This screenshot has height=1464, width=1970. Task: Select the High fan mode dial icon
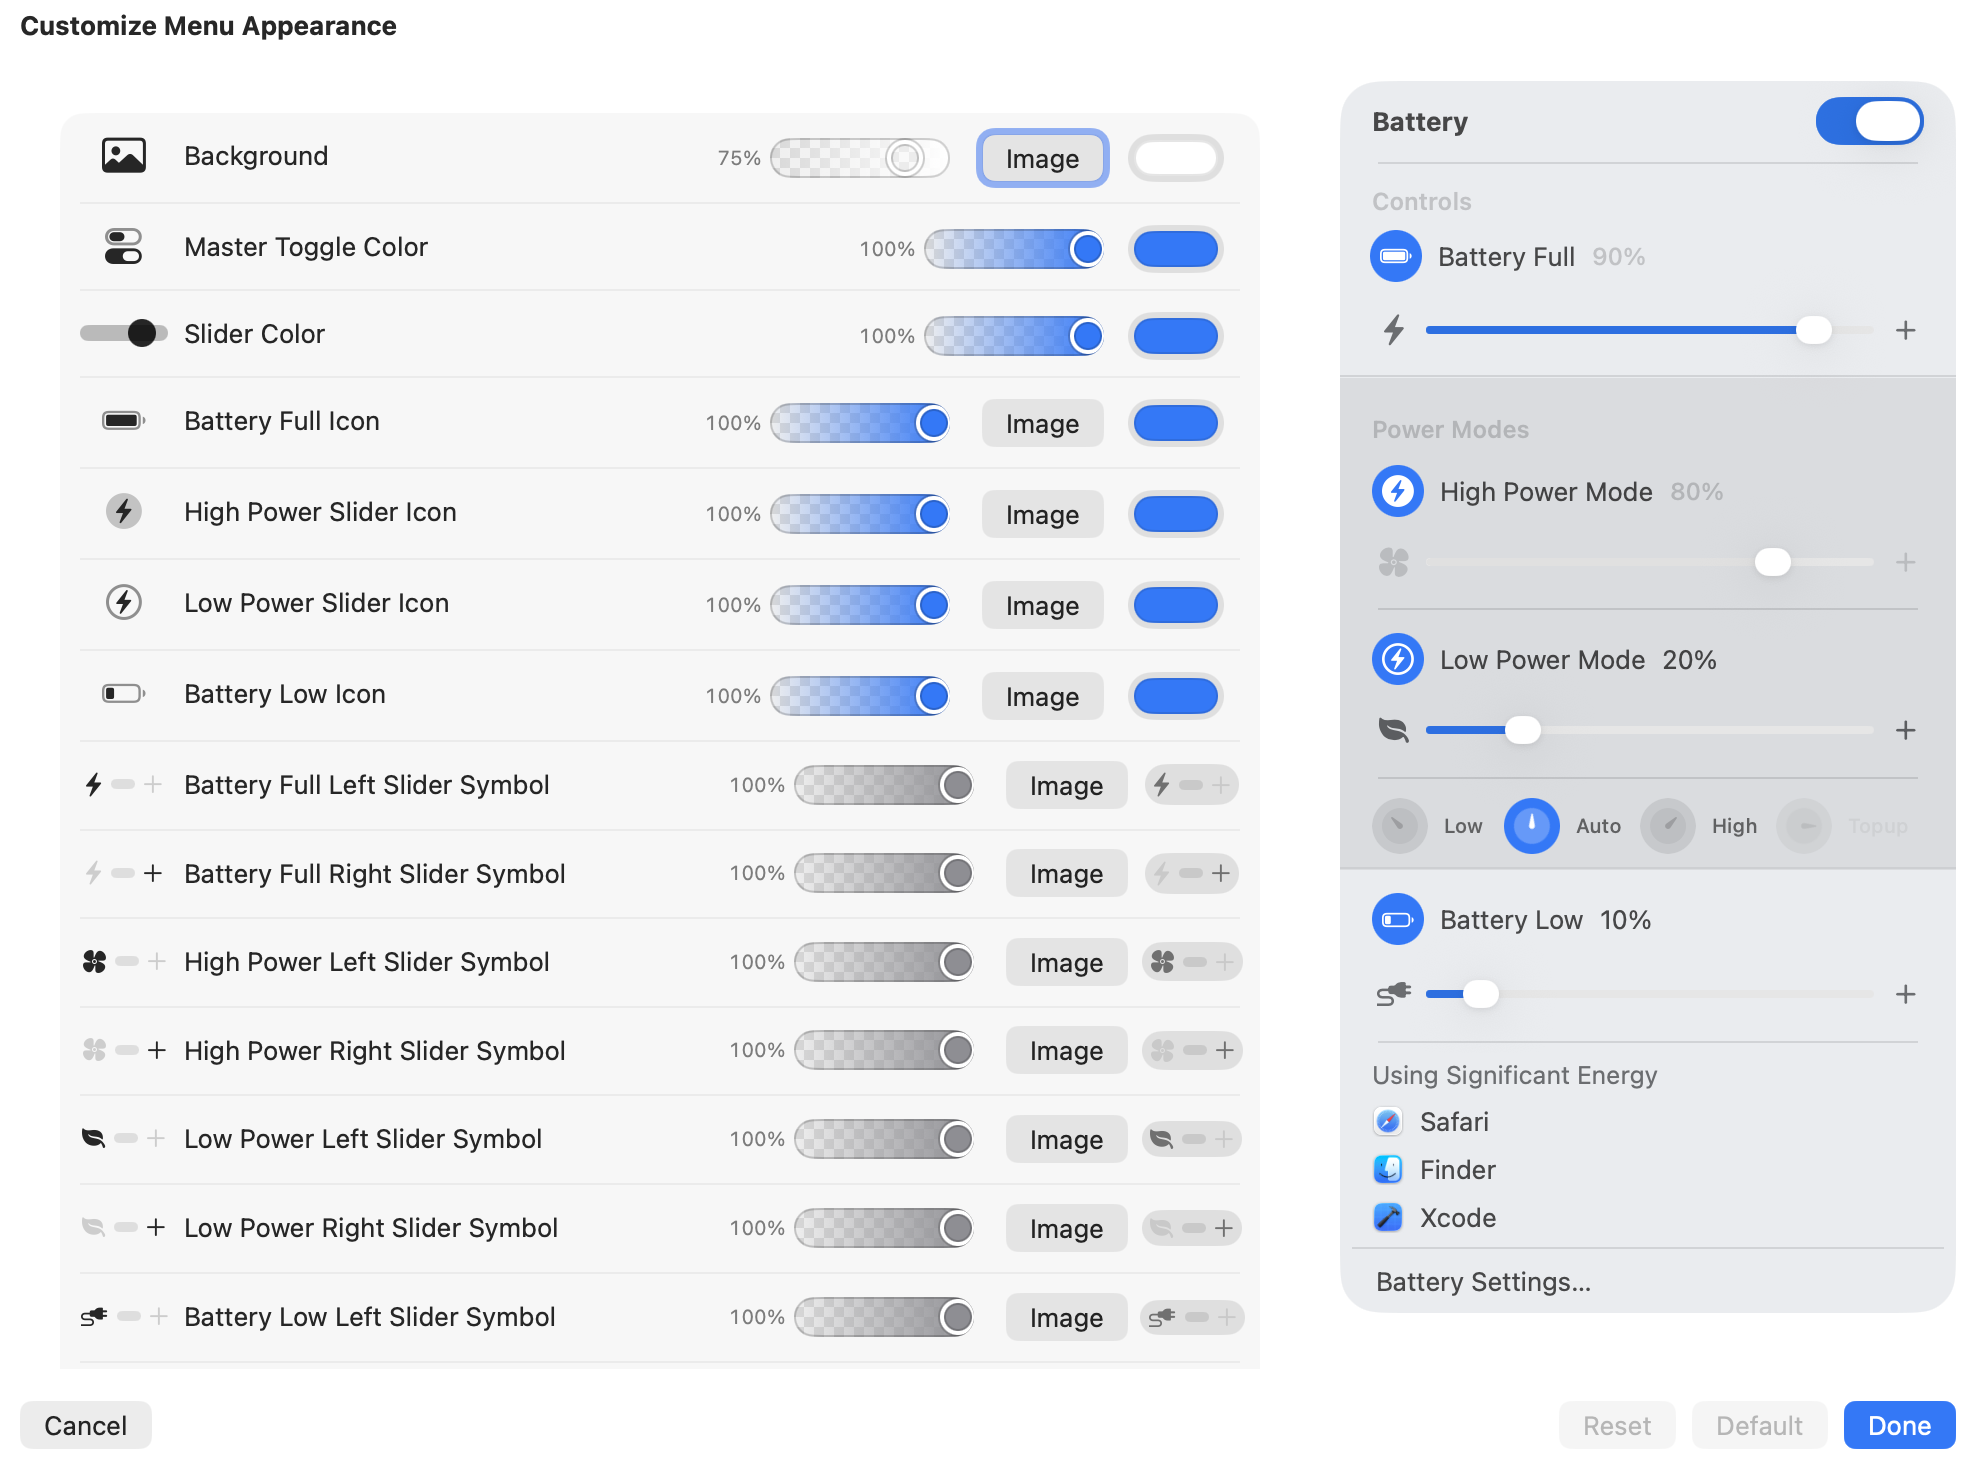[1668, 826]
